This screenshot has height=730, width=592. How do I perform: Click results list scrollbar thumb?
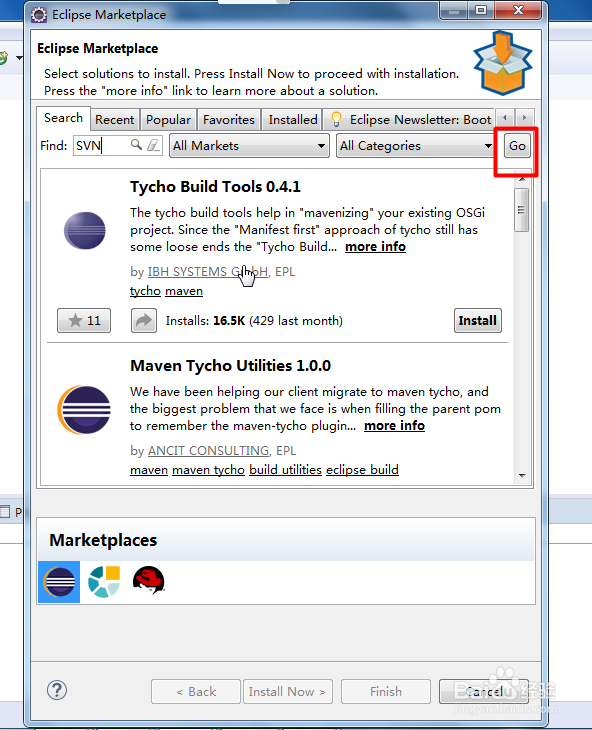click(x=521, y=210)
